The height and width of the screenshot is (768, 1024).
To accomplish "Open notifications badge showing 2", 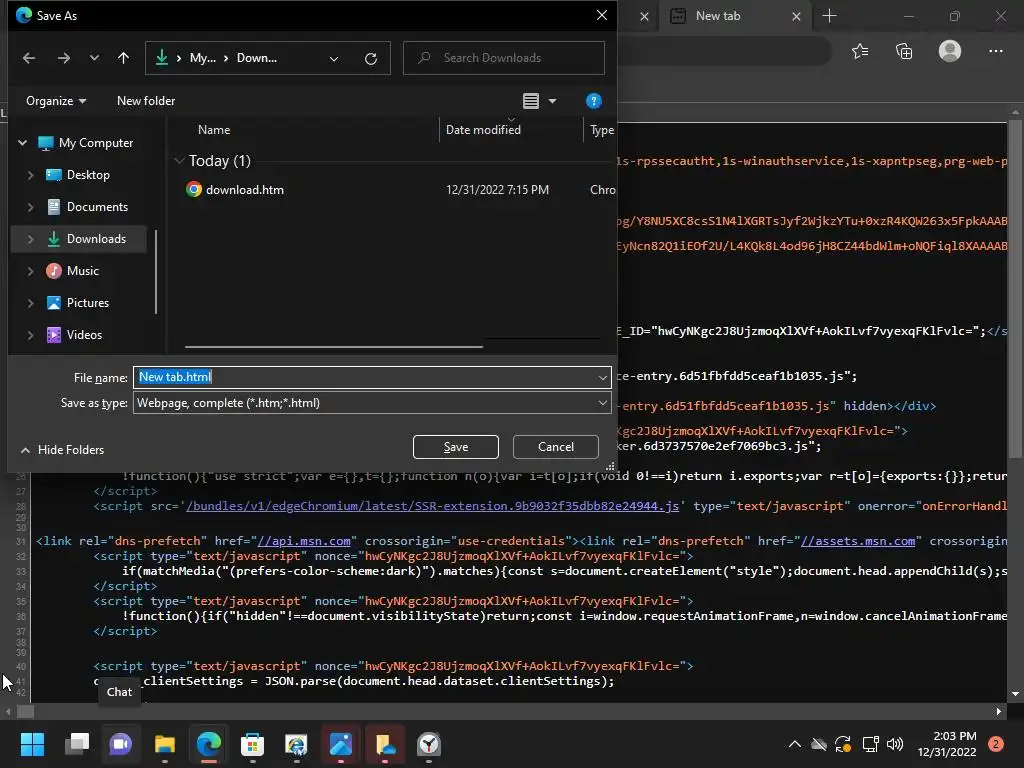I will point(996,744).
